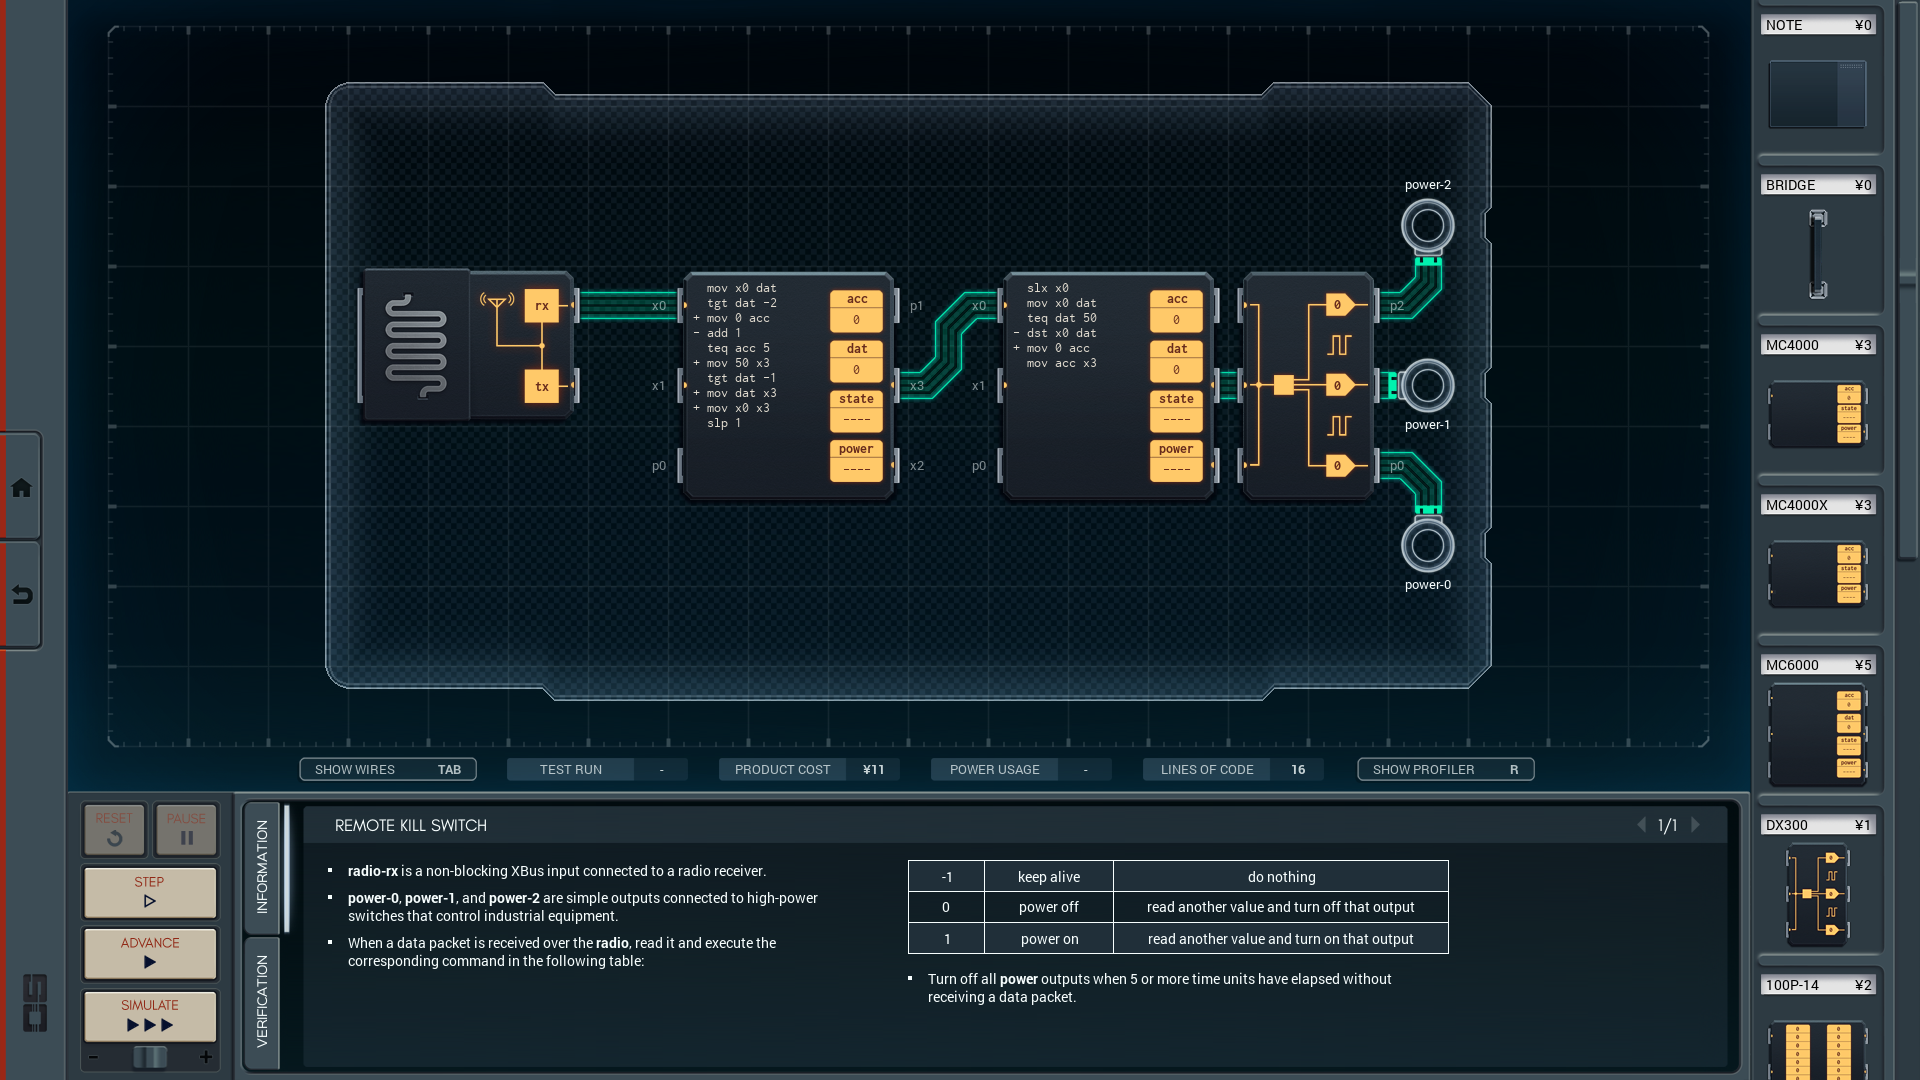Click the power-0 output terminal

1427,545
